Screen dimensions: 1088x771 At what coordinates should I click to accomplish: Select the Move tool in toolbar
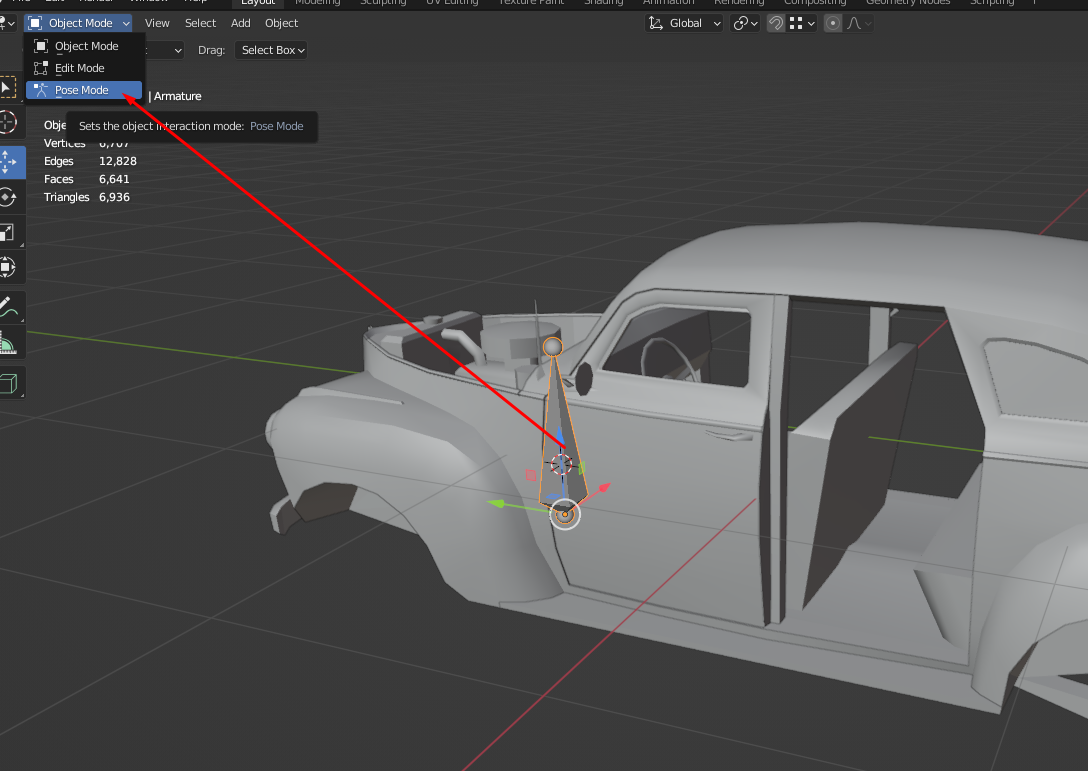(8, 160)
